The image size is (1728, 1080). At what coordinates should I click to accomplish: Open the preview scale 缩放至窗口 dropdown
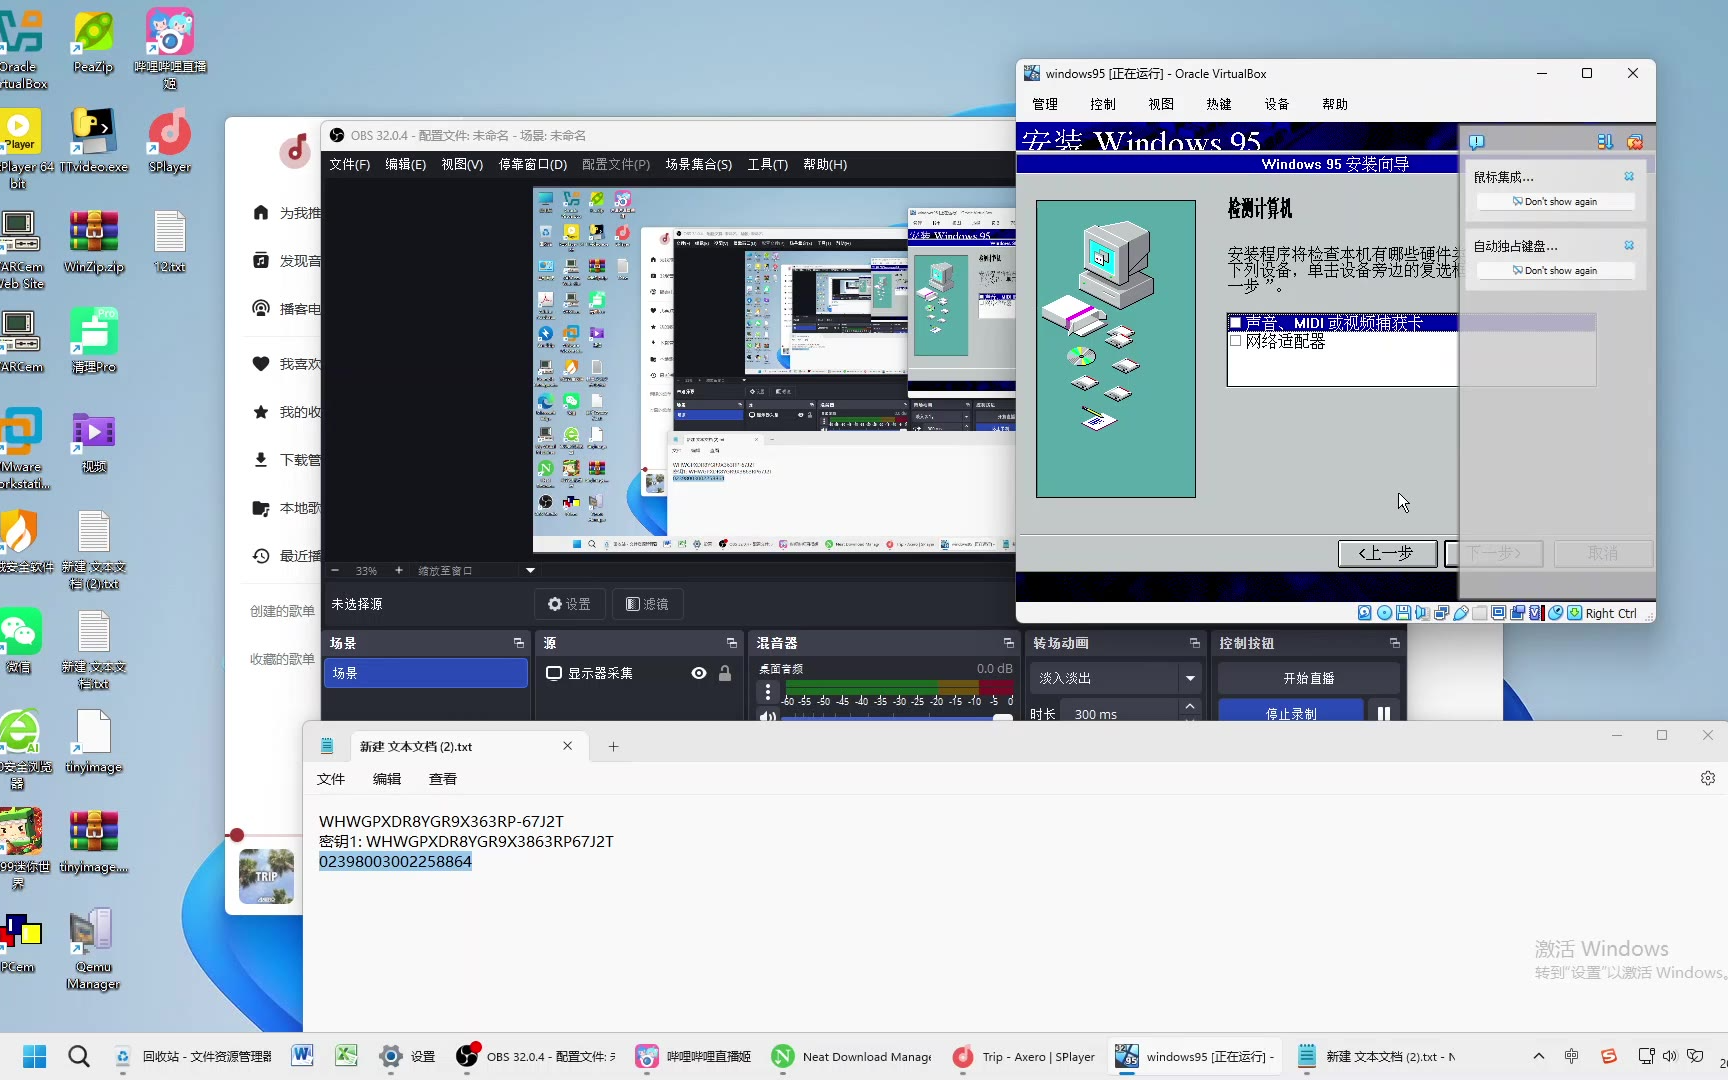click(x=530, y=570)
